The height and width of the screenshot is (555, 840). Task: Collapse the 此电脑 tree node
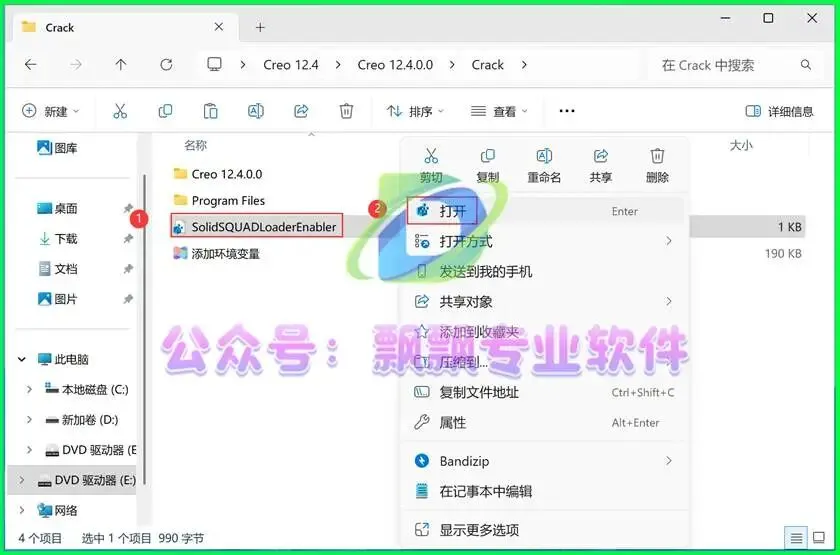[x=22, y=359]
